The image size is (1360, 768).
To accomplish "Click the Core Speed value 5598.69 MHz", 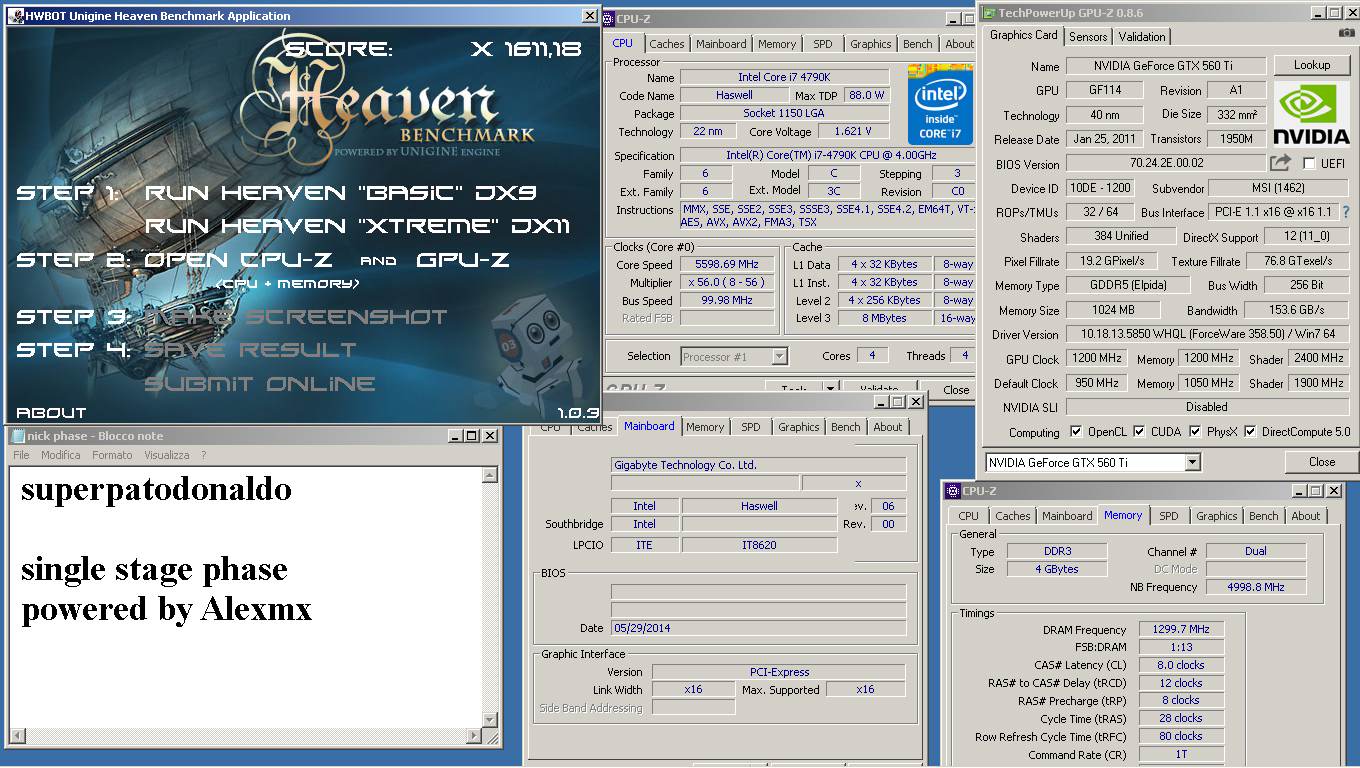I will click(727, 265).
